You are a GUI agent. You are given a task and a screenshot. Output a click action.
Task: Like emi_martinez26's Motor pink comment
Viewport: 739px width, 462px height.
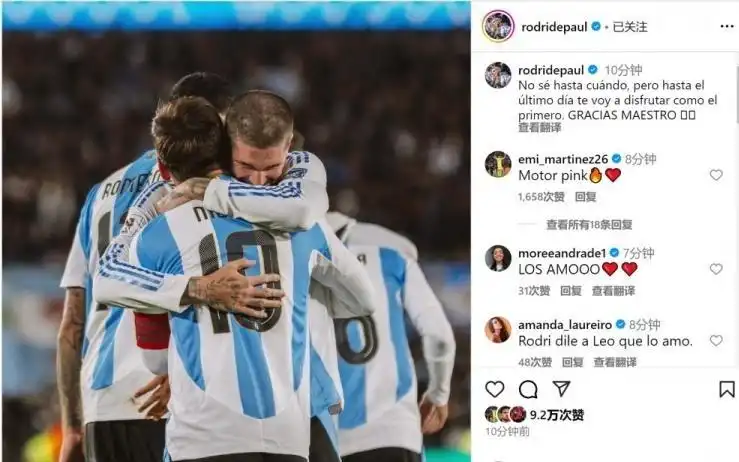click(x=716, y=175)
